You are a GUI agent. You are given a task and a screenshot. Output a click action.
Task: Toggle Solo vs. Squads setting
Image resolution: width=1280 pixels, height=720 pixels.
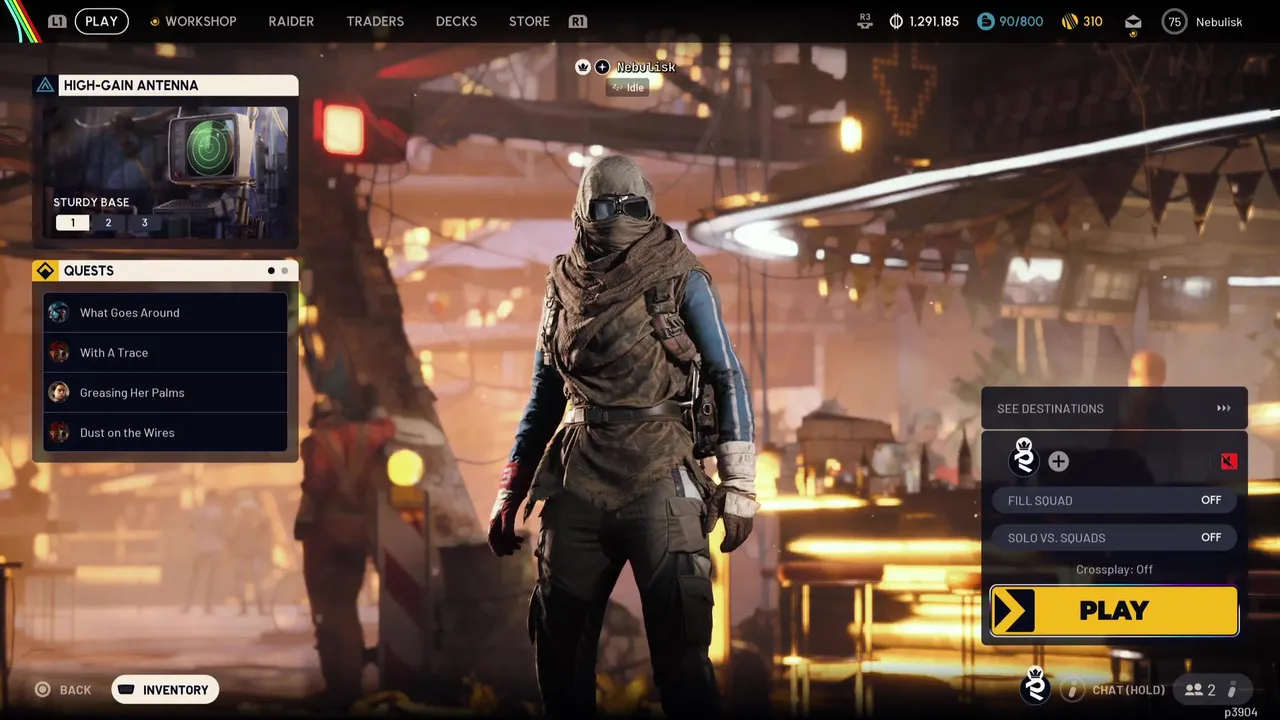tap(1114, 537)
